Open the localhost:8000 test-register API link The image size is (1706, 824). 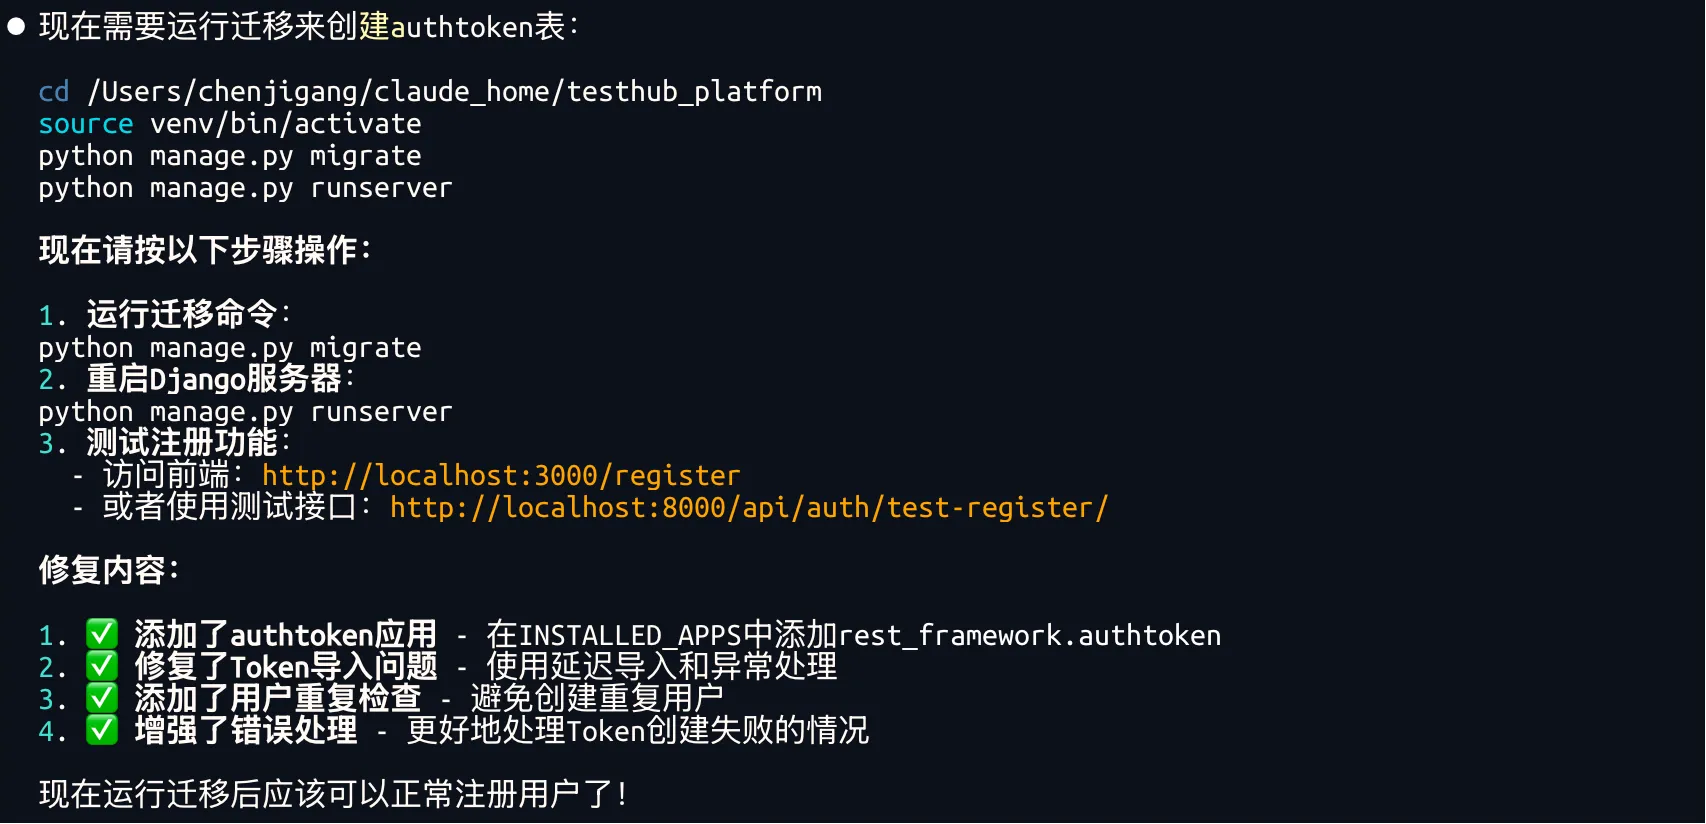749,507
